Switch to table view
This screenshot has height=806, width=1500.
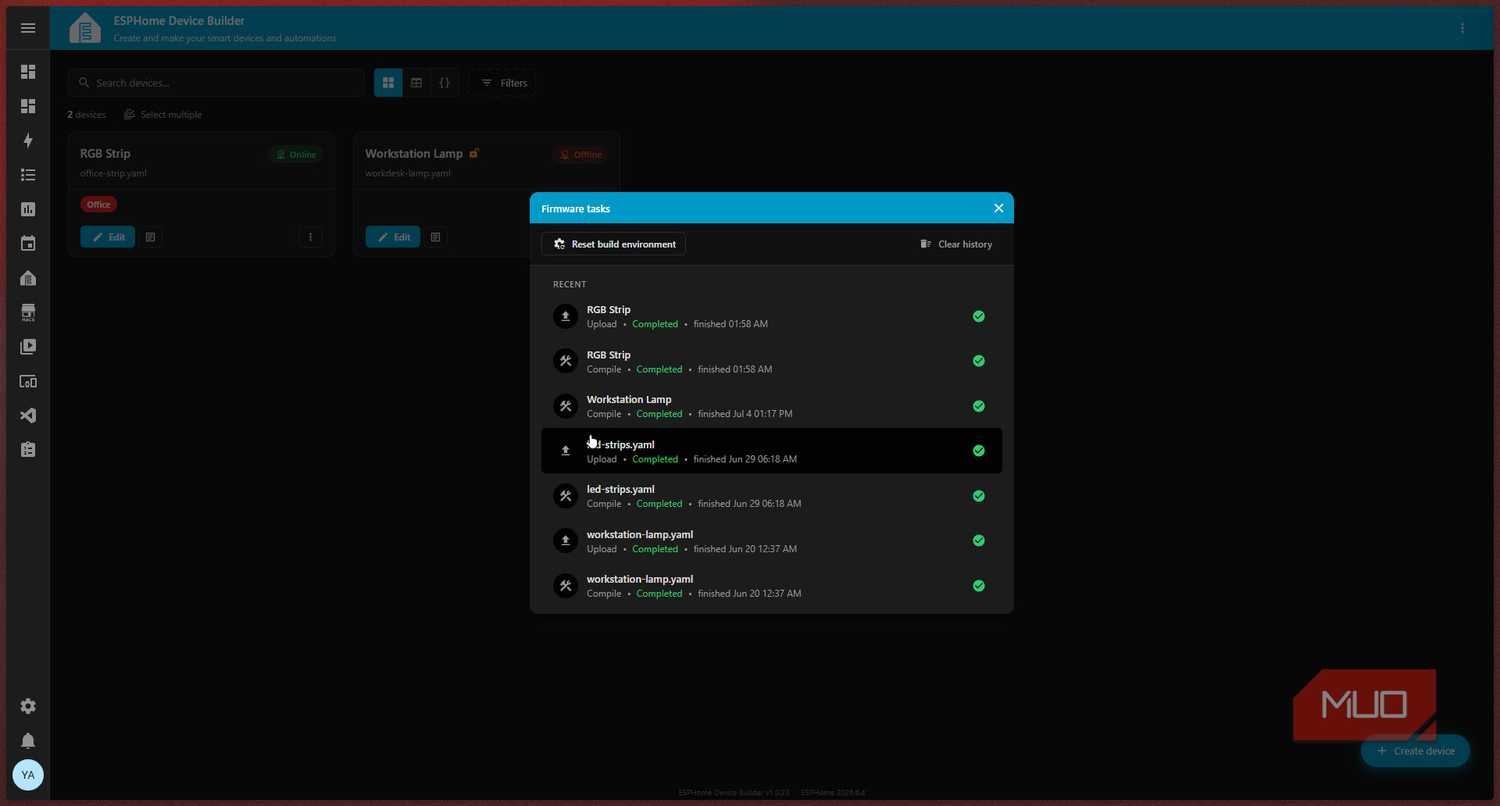(x=417, y=83)
